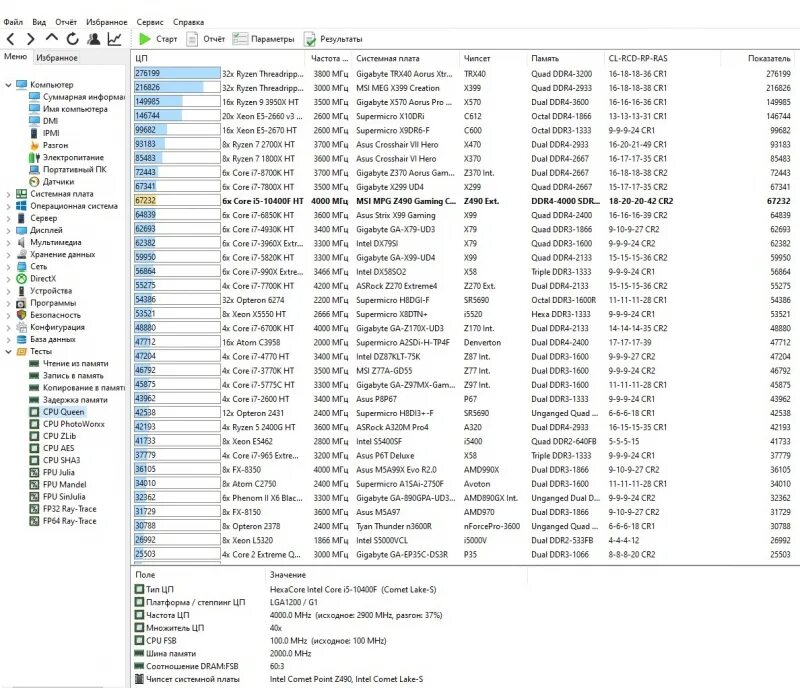This screenshot has width=800, height=688.
Task: Open the user profile icon in toolbar
Action: click(93, 39)
